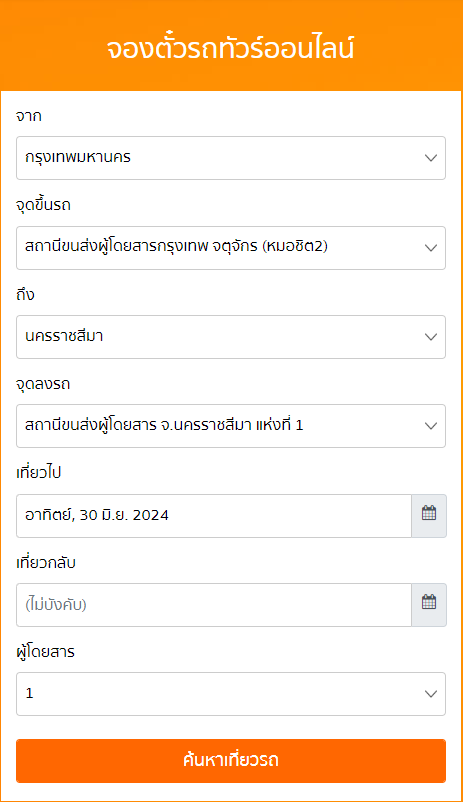Image resolution: width=463 pixels, height=802 pixels.
Task: Click the เที่ยวกลับ field label
Action: 46,562
